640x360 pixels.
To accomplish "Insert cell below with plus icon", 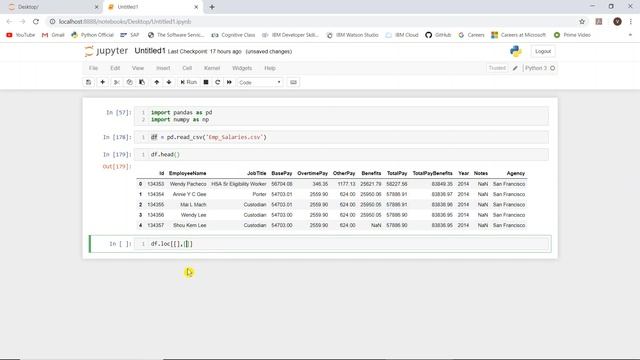I will click(102, 82).
